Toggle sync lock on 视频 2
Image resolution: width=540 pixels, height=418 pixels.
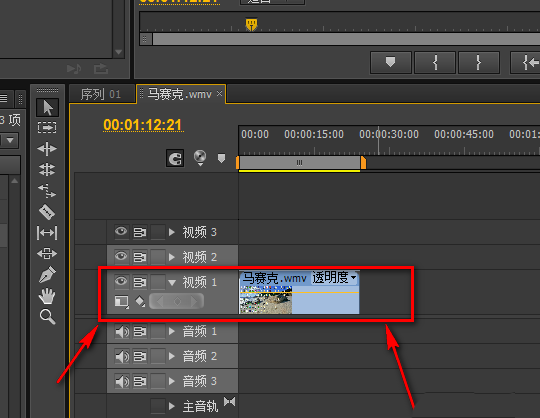[140, 257]
